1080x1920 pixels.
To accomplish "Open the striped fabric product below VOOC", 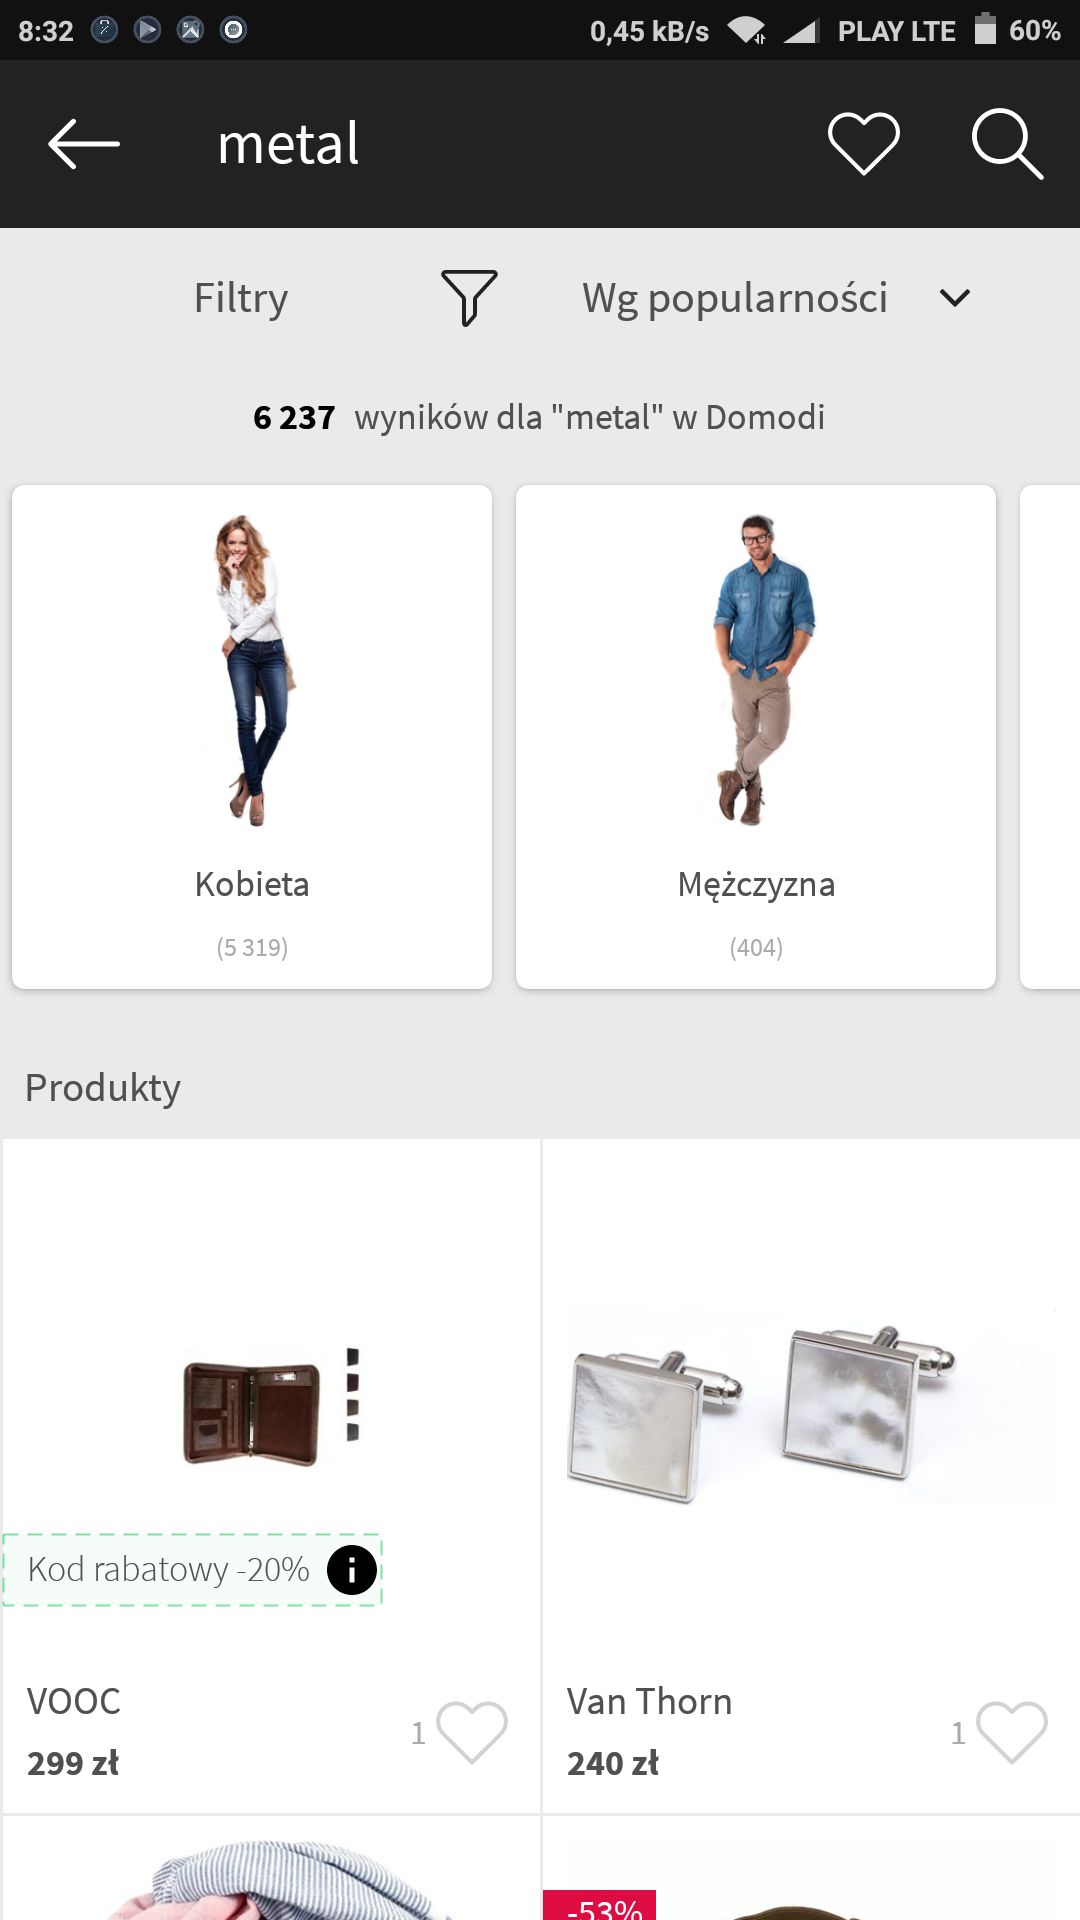I will coord(271,1870).
